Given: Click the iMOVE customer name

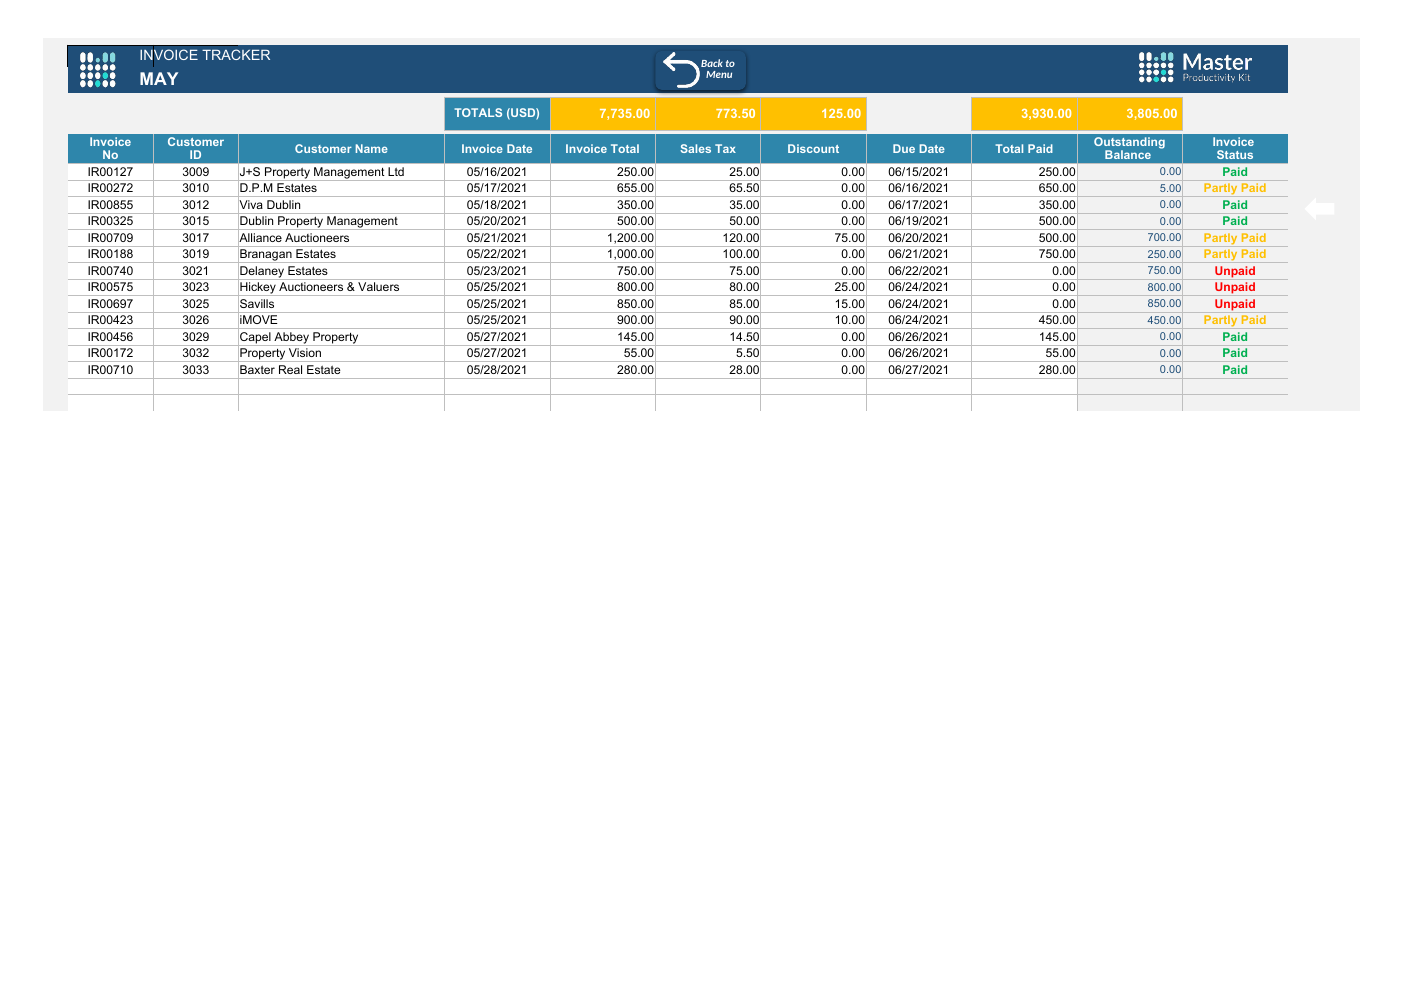Looking at the screenshot, I should tap(341, 320).
